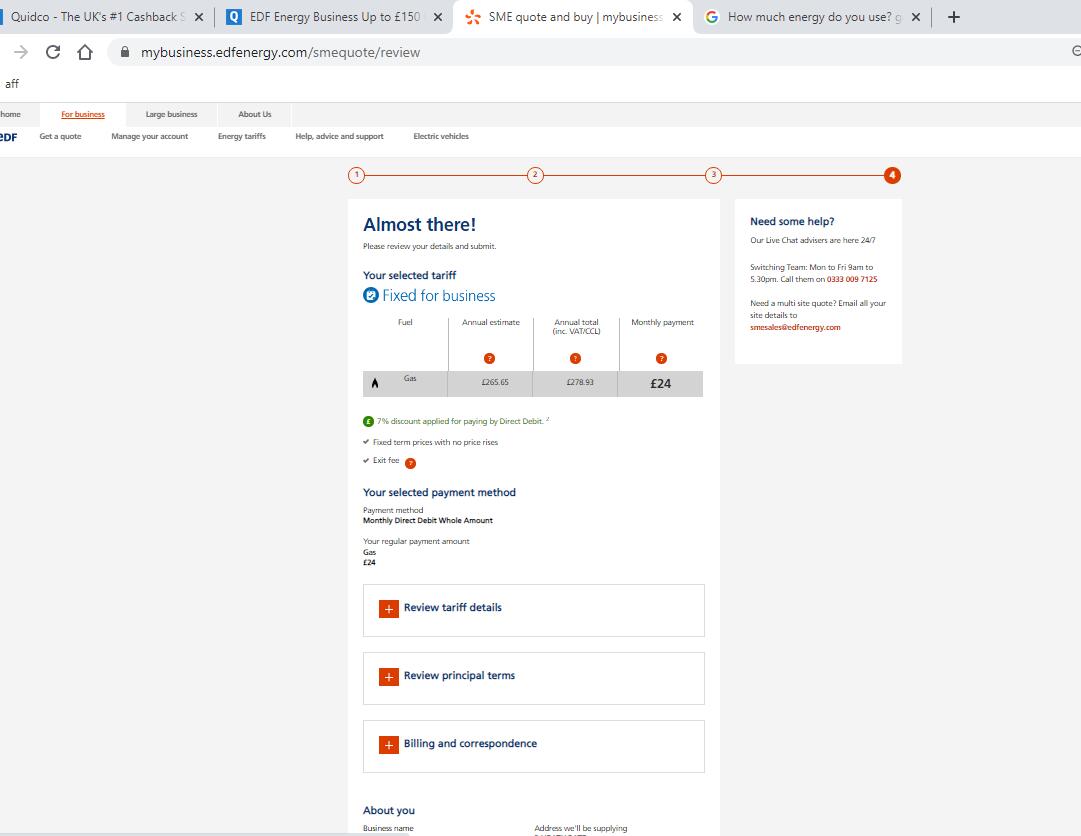1081x836 pixels.
Task: Show help for Exit fee
Action: [x=410, y=463]
